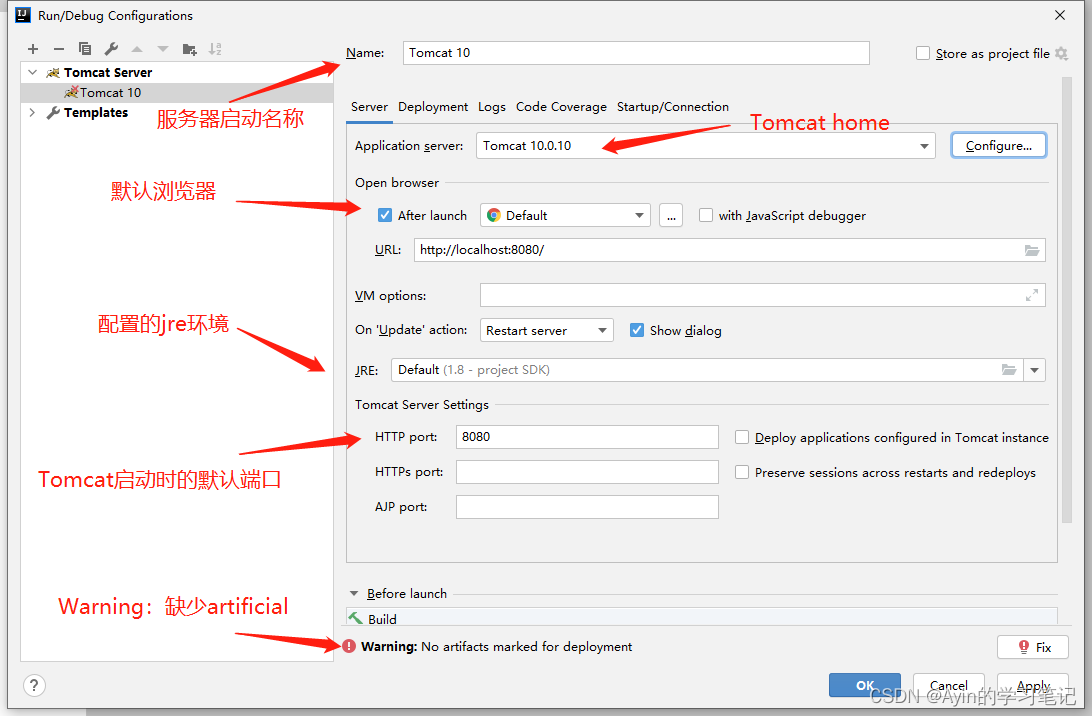This screenshot has width=1092, height=716.
Task: Uncheck After launch checkbox
Action: [x=384, y=215]
